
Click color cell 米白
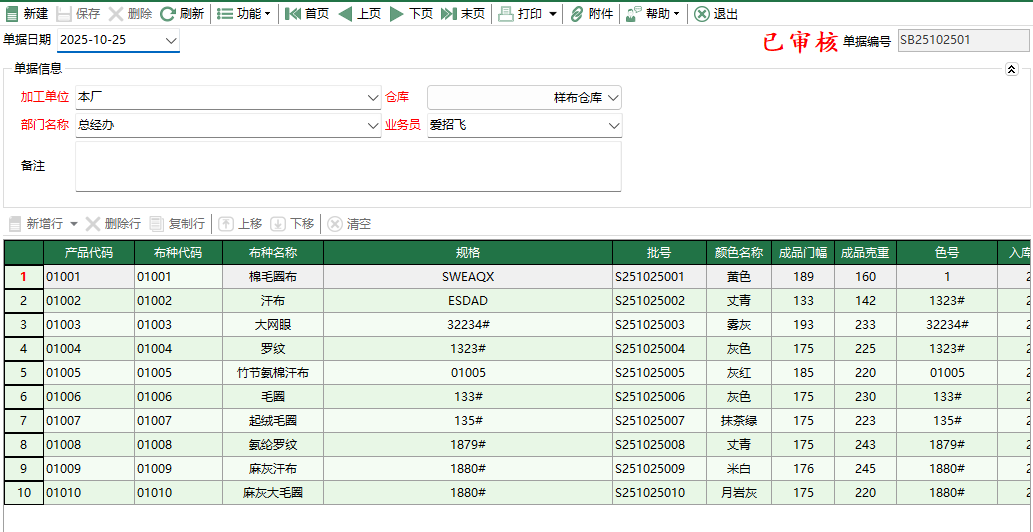pos(739,469)
